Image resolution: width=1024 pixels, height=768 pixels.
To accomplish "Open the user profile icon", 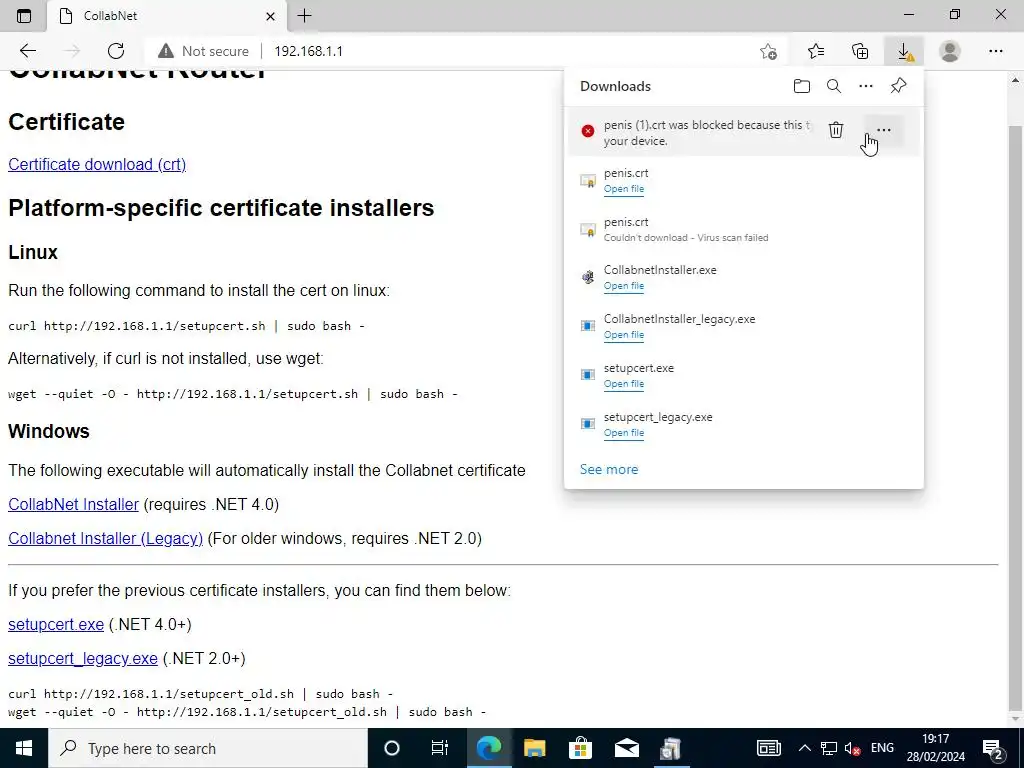I will point(950,51).
